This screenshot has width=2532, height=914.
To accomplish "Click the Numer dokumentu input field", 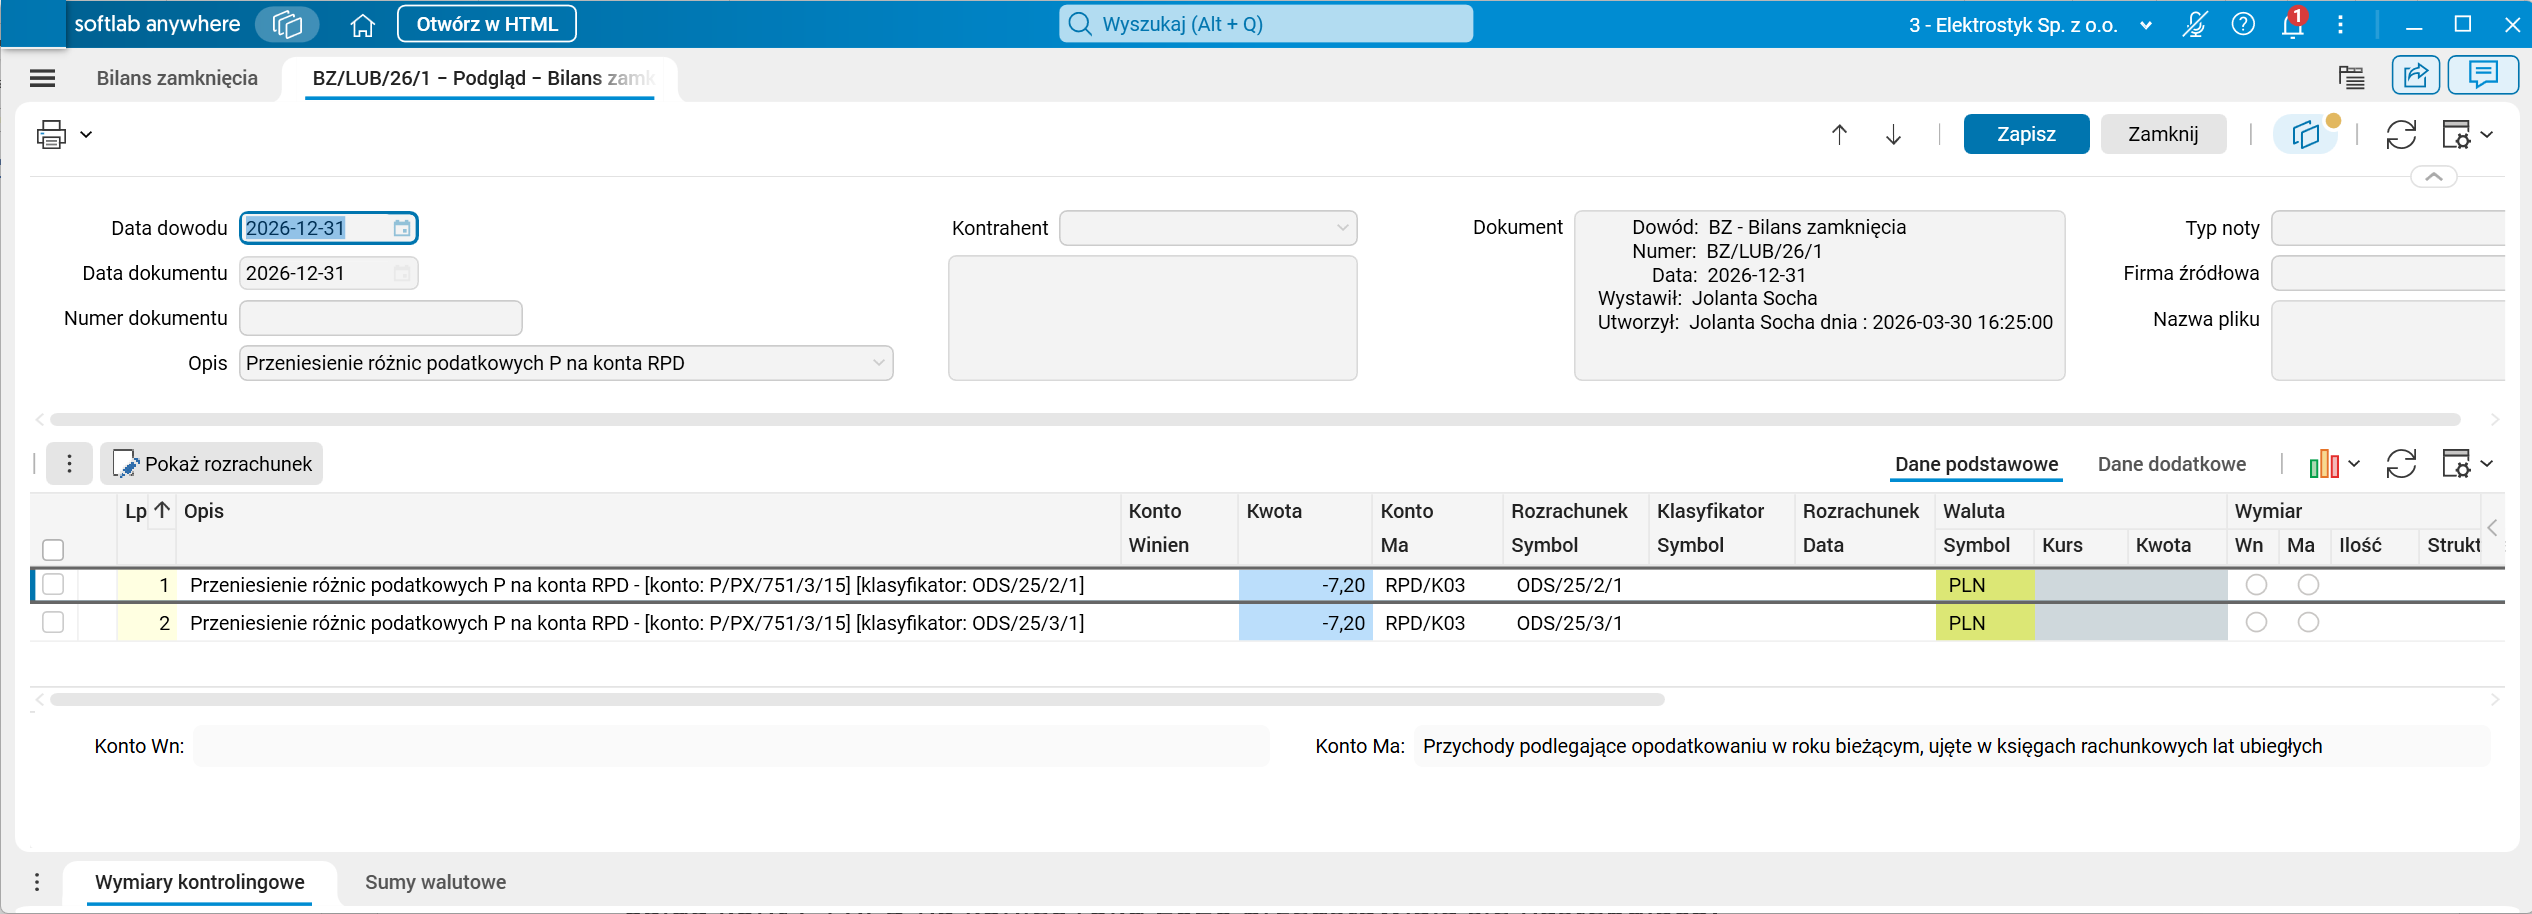I will click(x=381, y=318).
